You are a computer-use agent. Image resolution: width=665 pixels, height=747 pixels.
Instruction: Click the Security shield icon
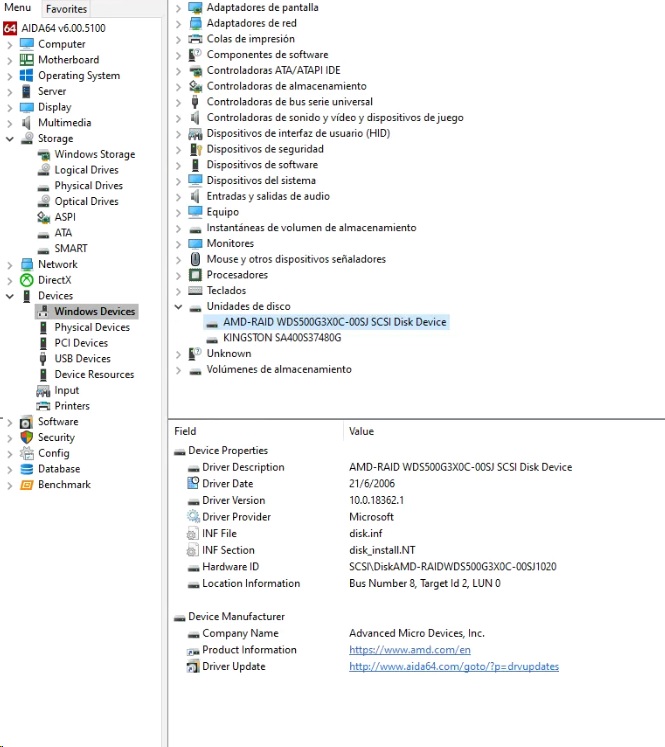pos(27,437)
